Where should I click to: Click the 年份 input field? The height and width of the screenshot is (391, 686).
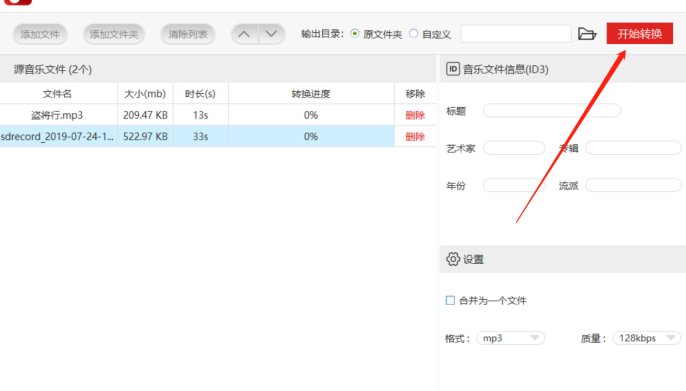point(514,185)
